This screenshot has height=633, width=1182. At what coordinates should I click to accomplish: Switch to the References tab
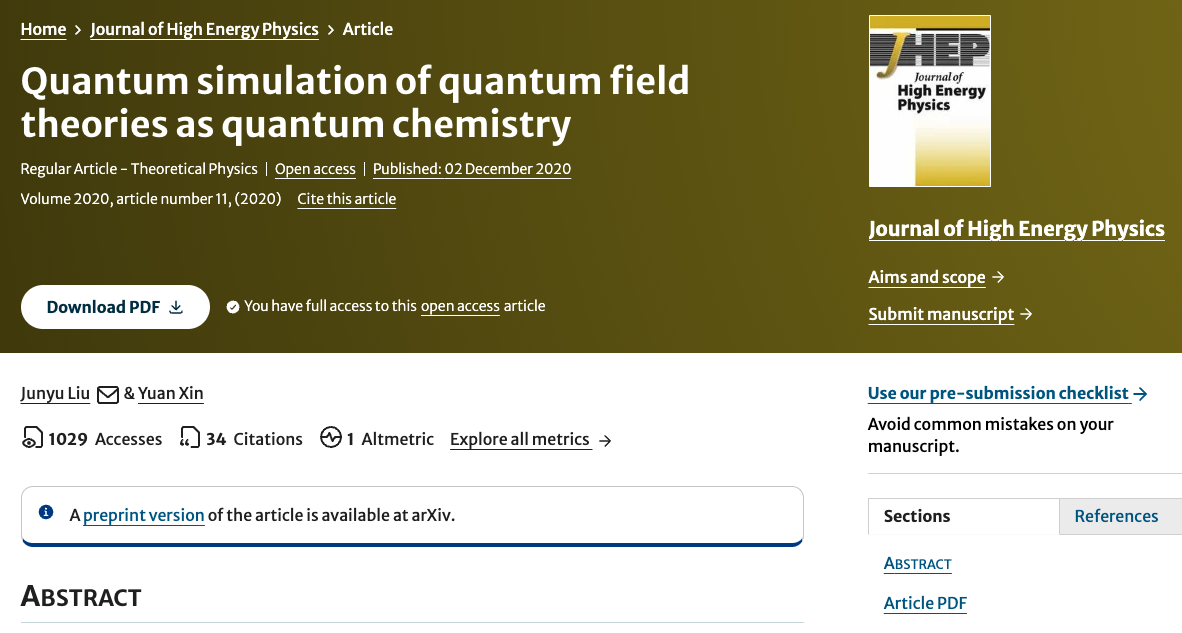coord(1116,516)
